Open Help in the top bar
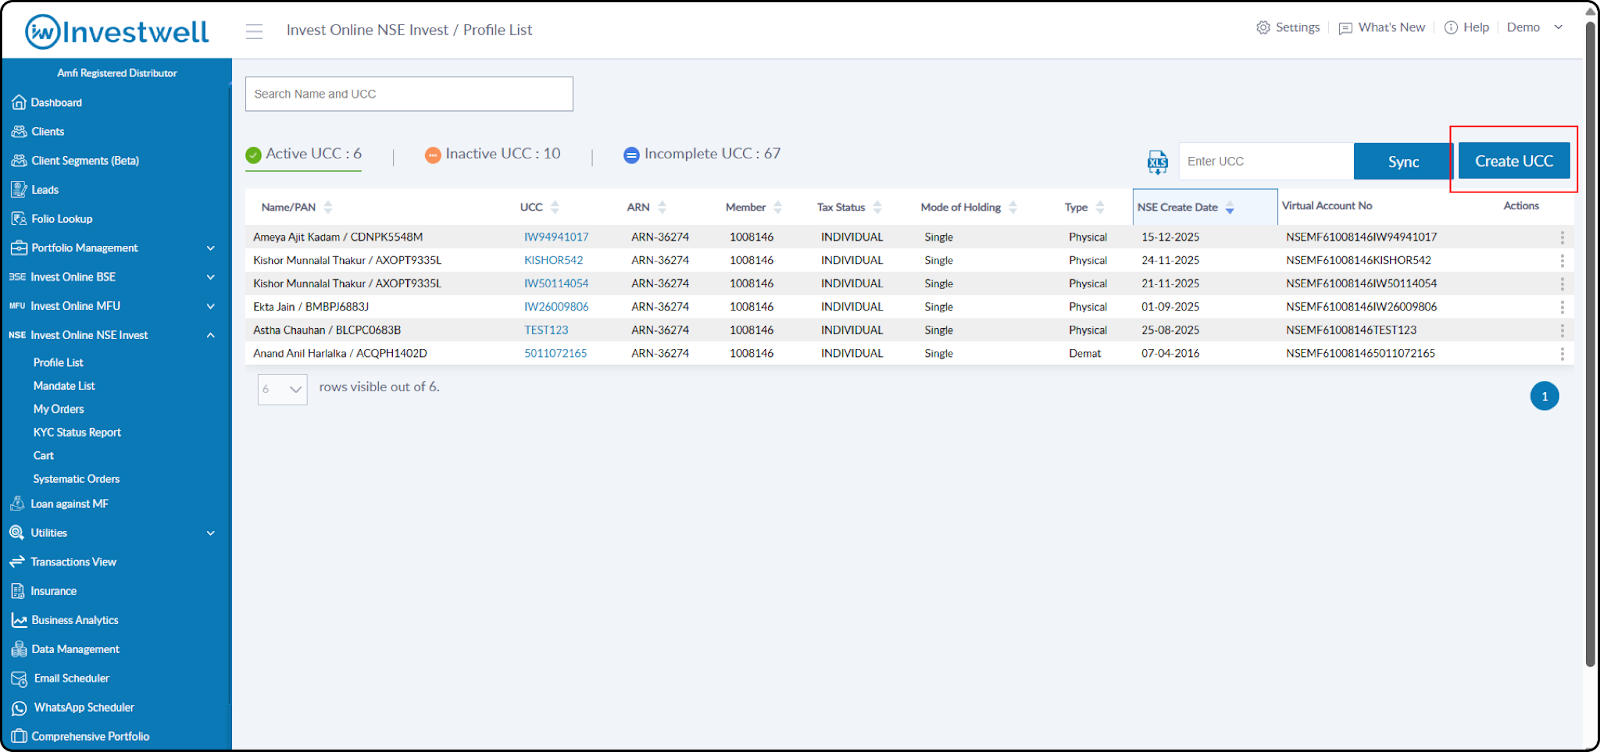The image size is (1600, 752). (x=1467, y=28)
